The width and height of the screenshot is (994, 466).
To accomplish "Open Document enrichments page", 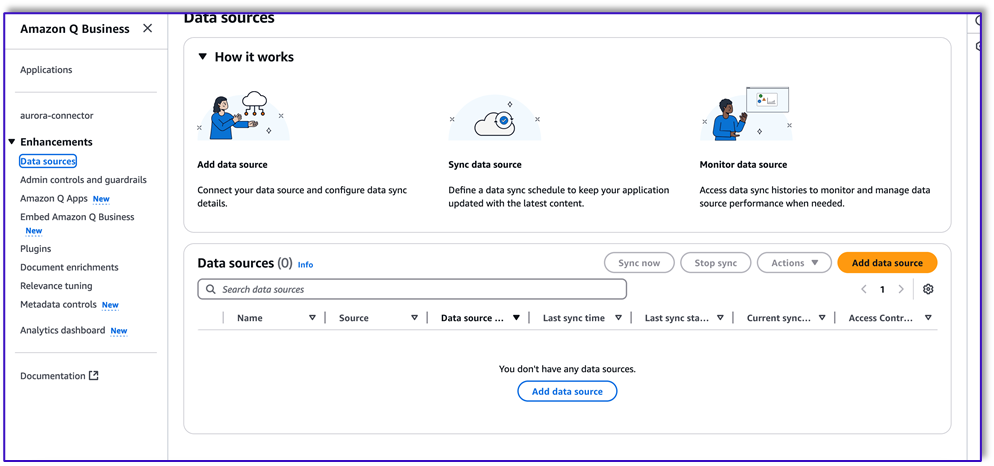I will click(69, 267).
